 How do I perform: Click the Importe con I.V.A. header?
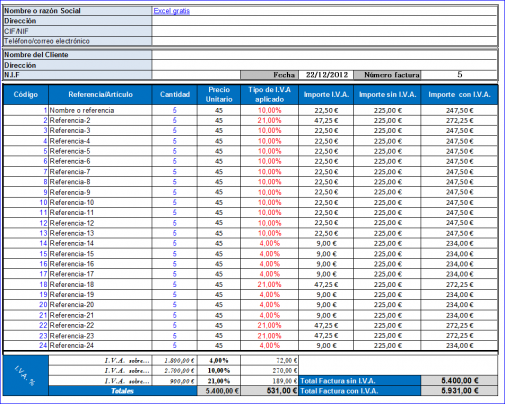(459, 95)
